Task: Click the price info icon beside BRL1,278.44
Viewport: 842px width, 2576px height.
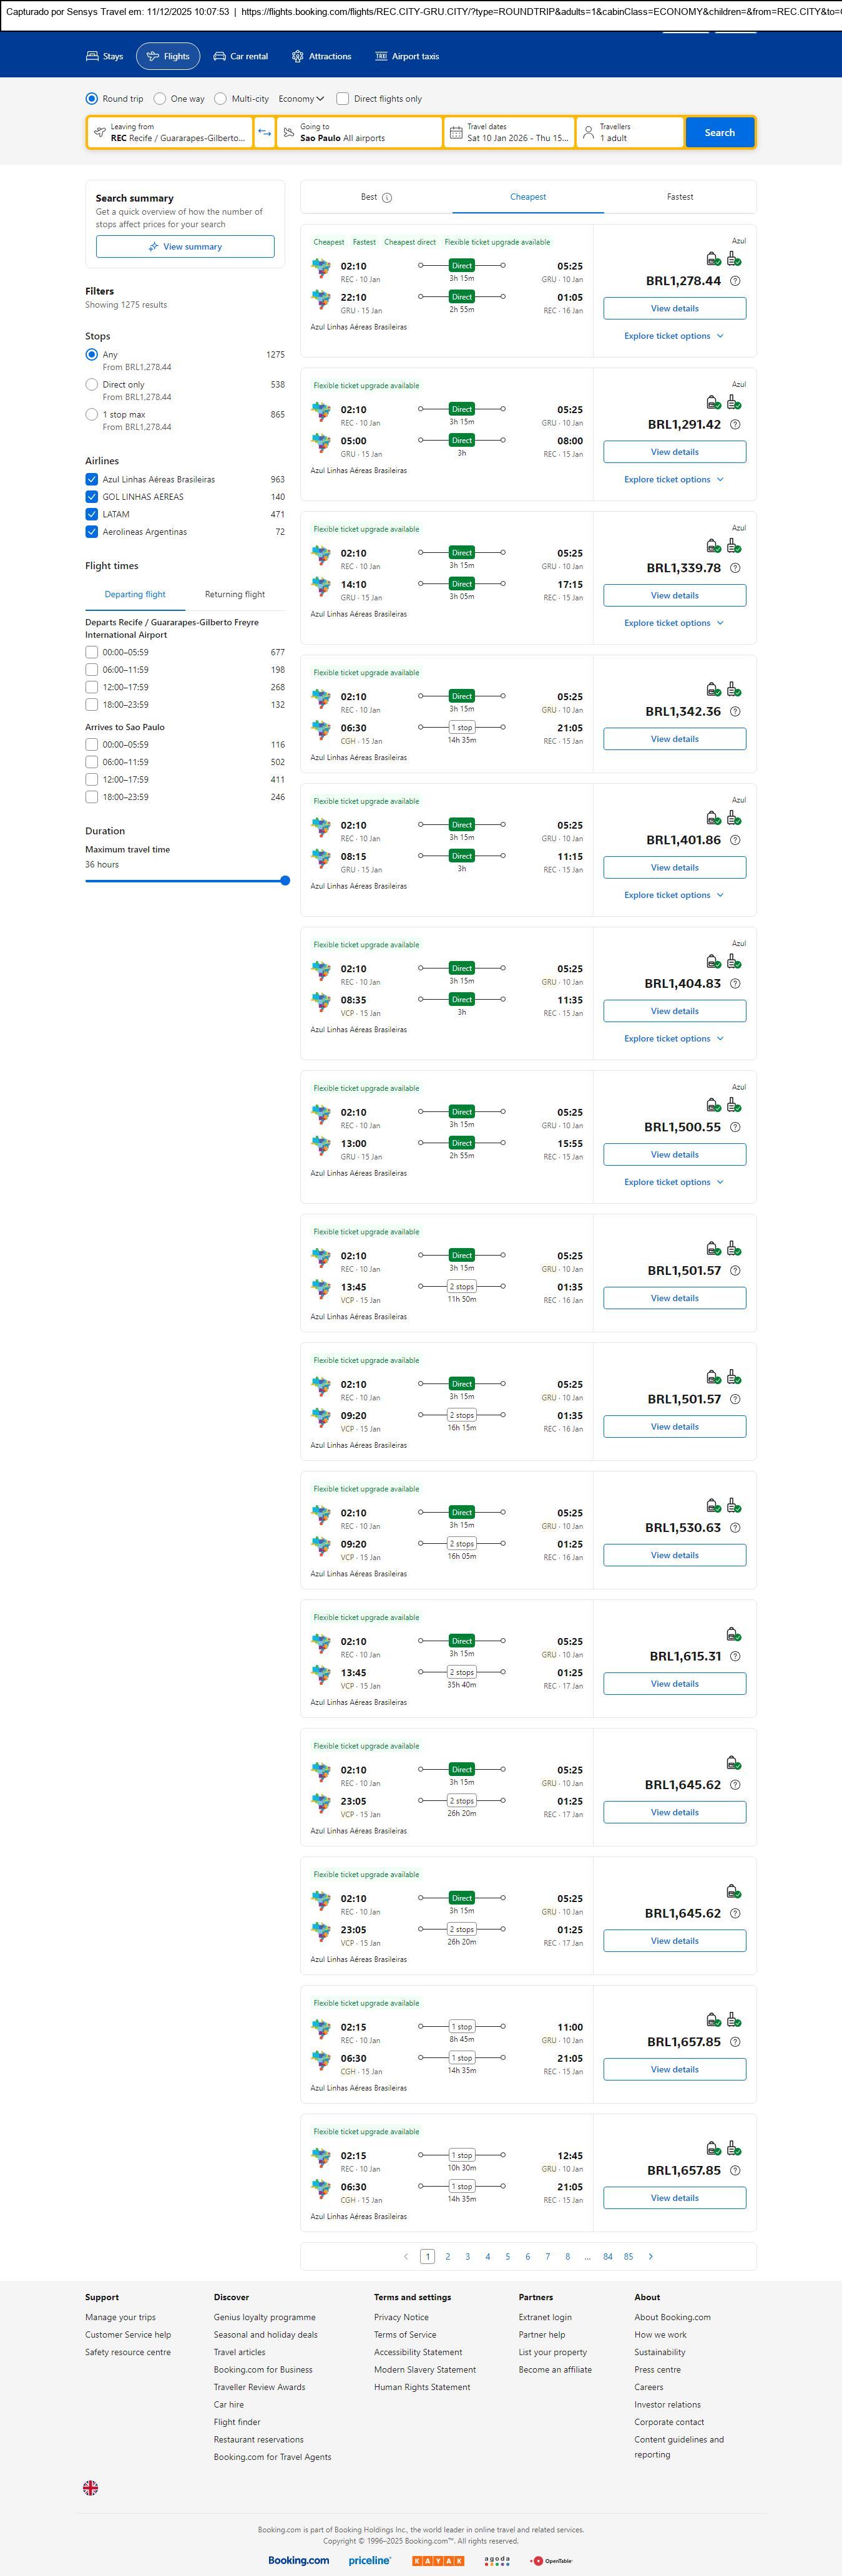Action: [735, 281]
